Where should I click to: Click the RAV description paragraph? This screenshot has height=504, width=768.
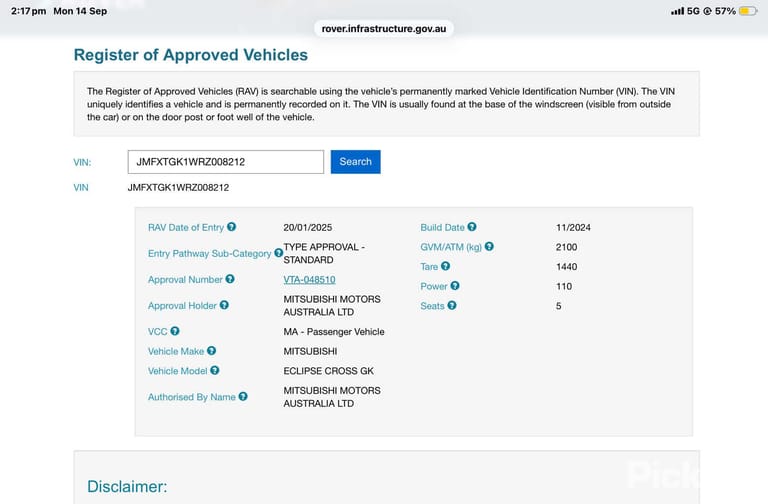pos(381,104)
